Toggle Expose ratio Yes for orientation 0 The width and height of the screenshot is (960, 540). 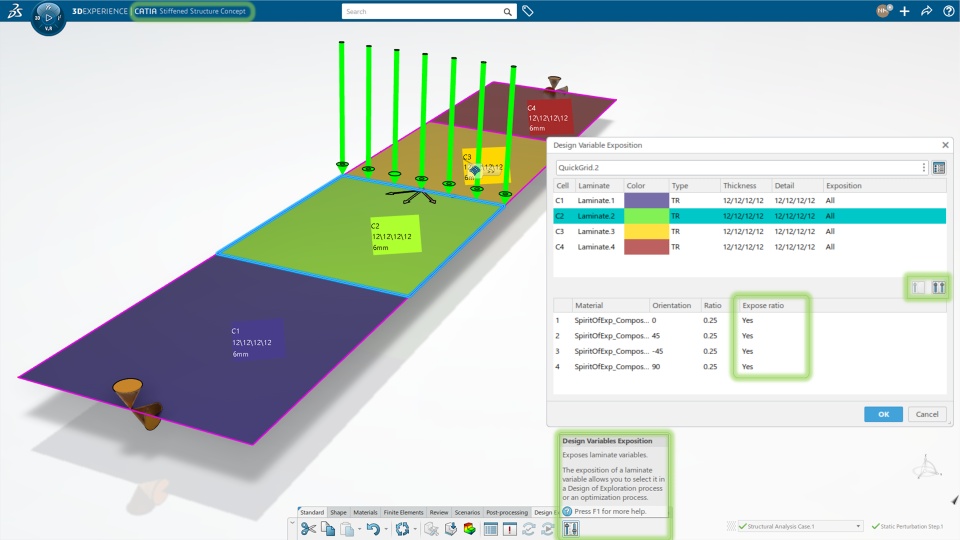[x=747, y=320]
